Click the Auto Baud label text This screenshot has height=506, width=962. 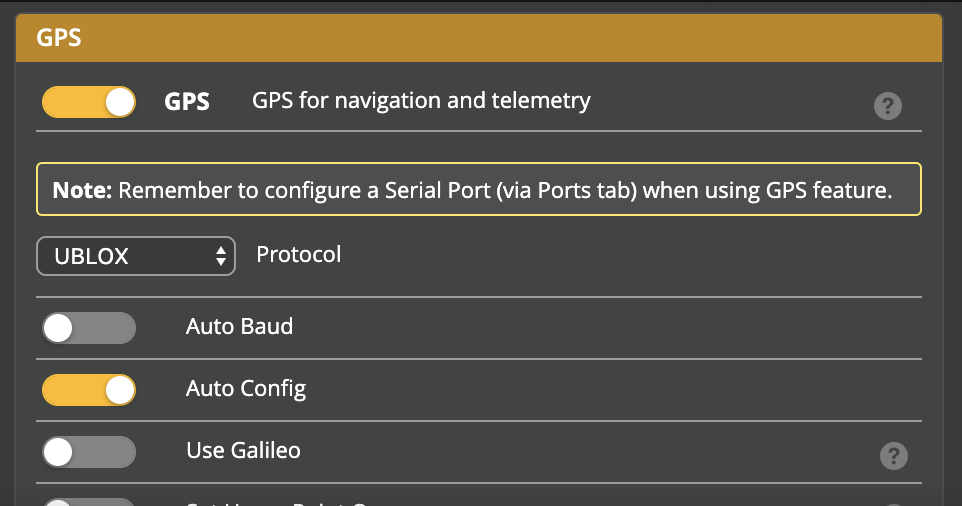[239, 327]
